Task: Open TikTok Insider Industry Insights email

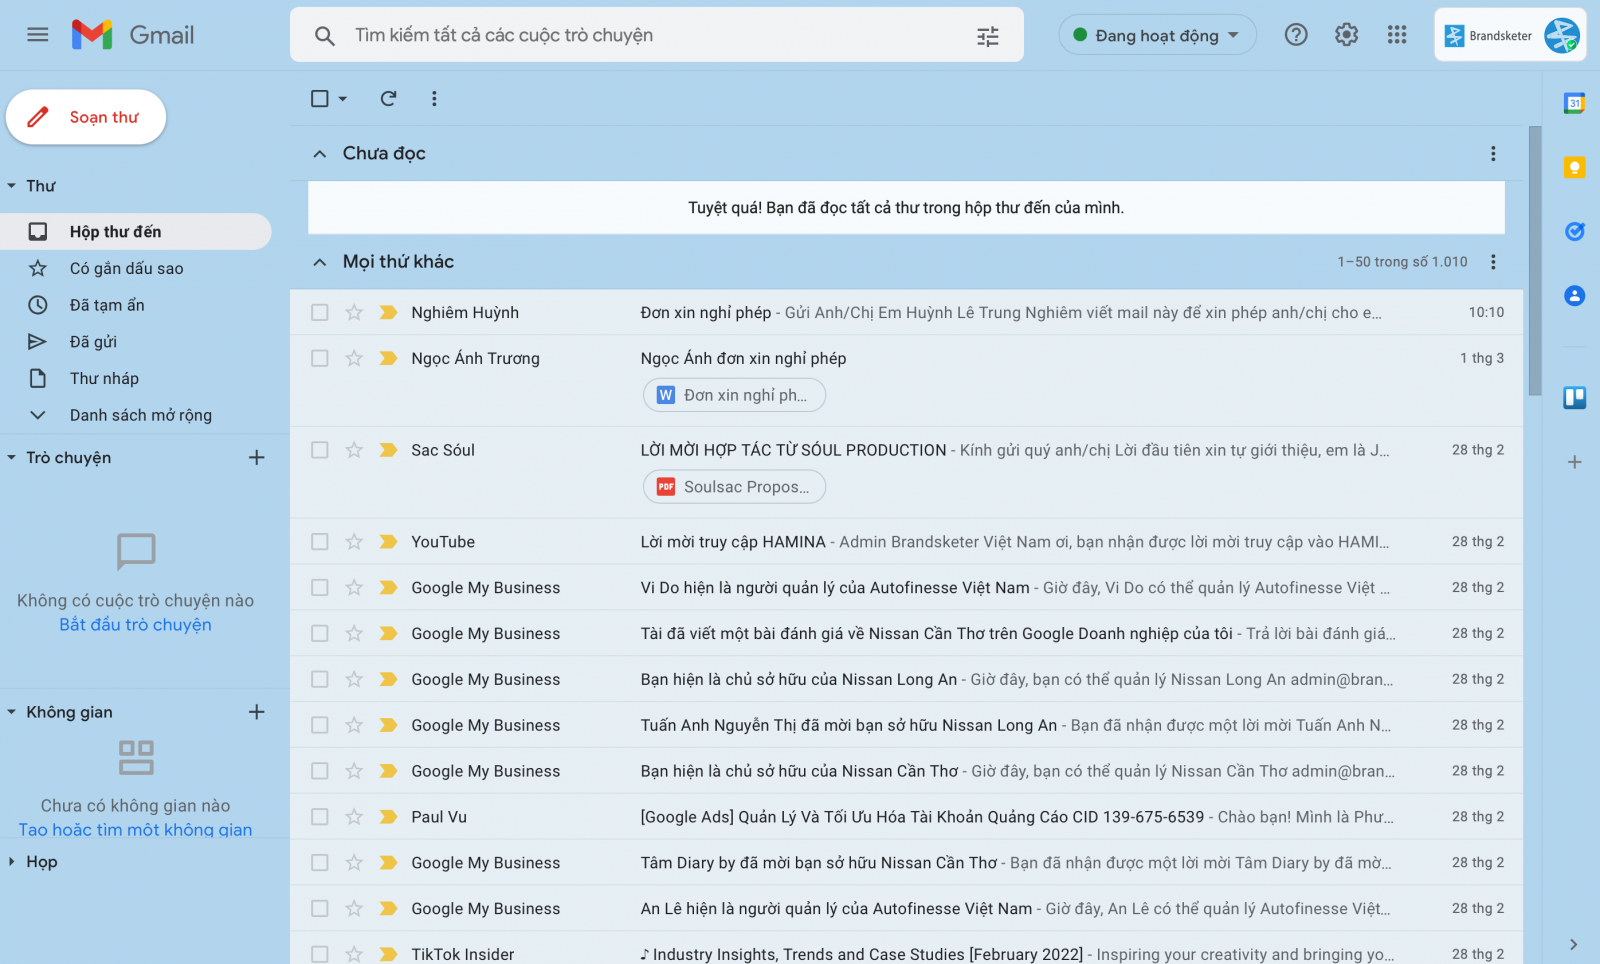Action: click(x=906, y=954)
